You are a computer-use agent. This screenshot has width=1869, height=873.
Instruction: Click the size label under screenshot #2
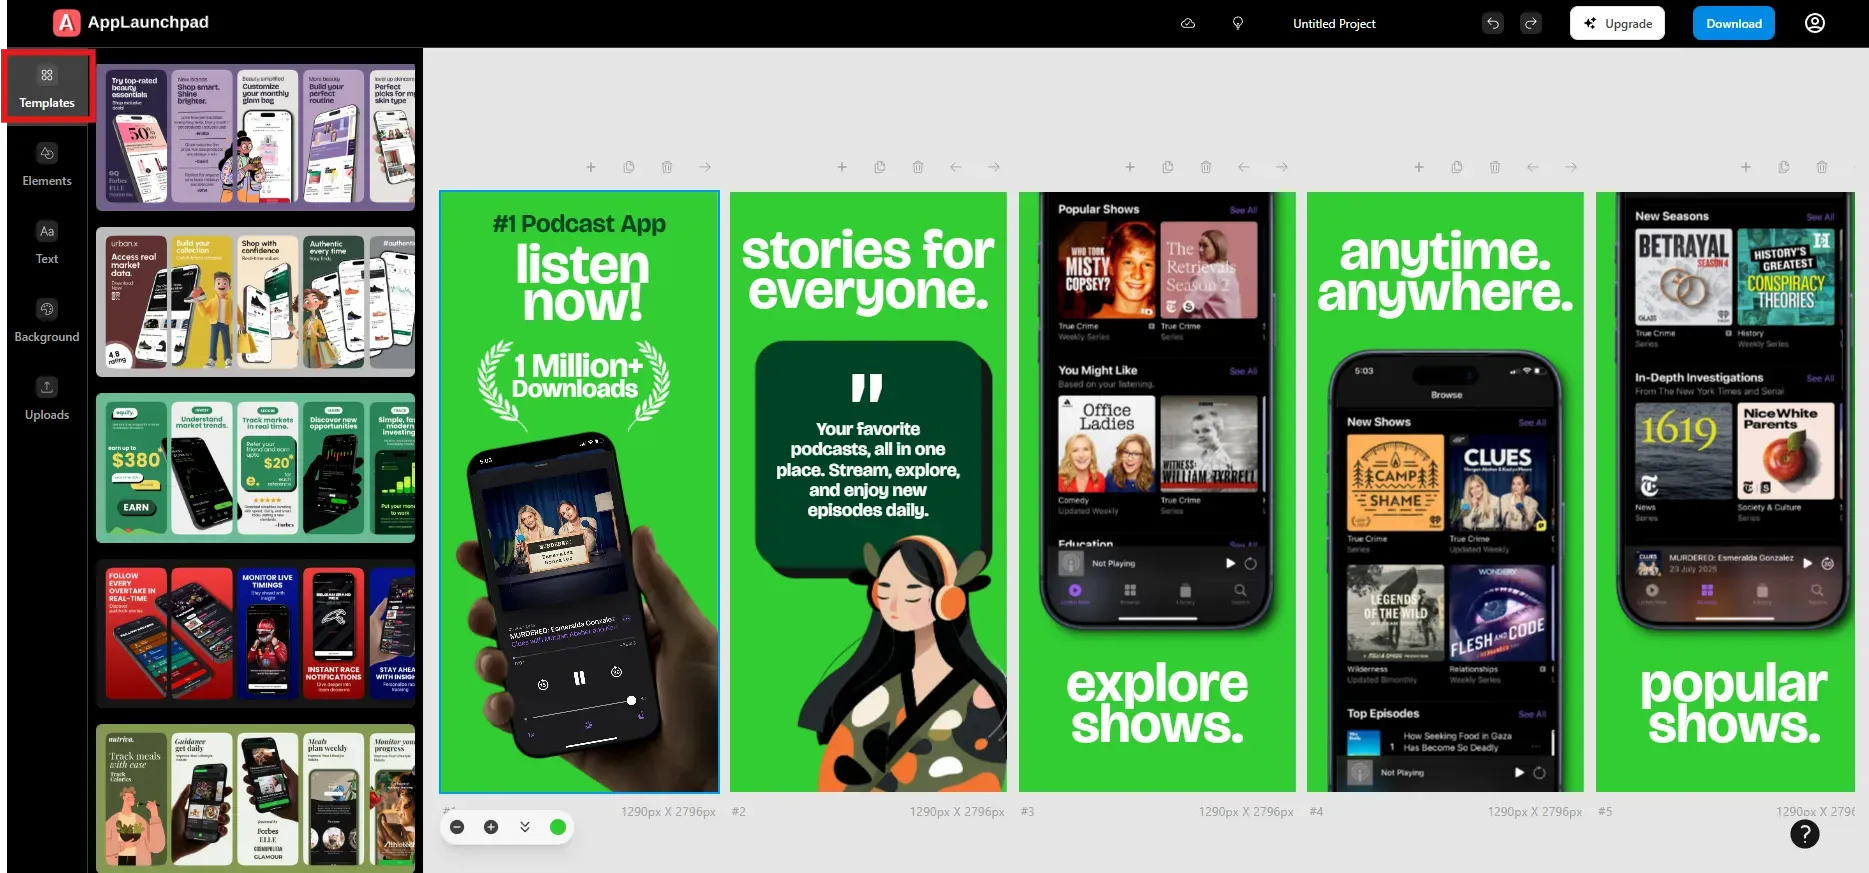(x=957, y=812)
